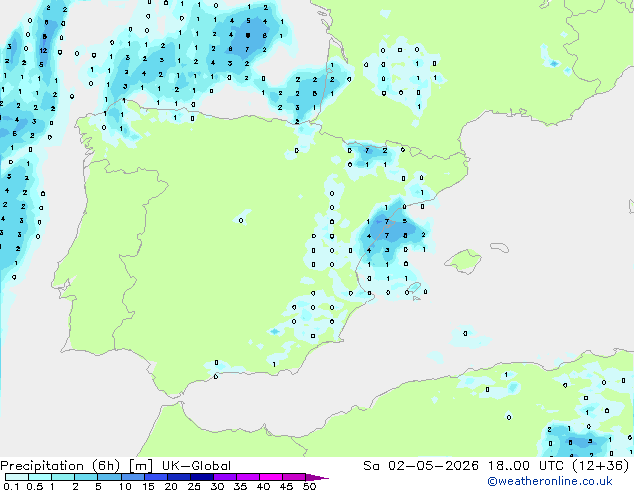Click the legend label '0.5'

[34, 486]
